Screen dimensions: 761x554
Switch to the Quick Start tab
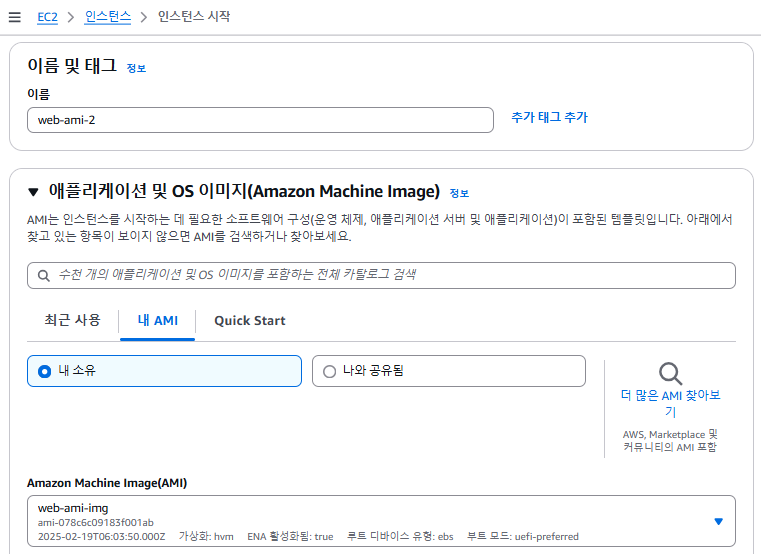[250, 321]
